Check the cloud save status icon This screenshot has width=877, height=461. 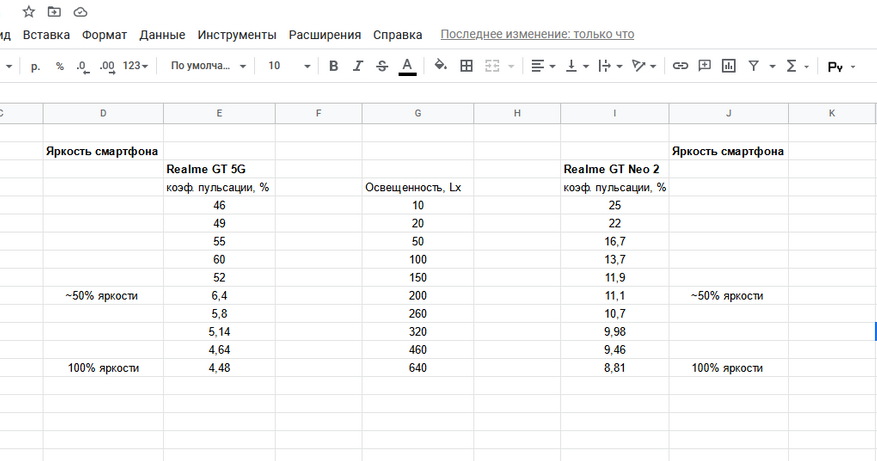pos(81,12)
